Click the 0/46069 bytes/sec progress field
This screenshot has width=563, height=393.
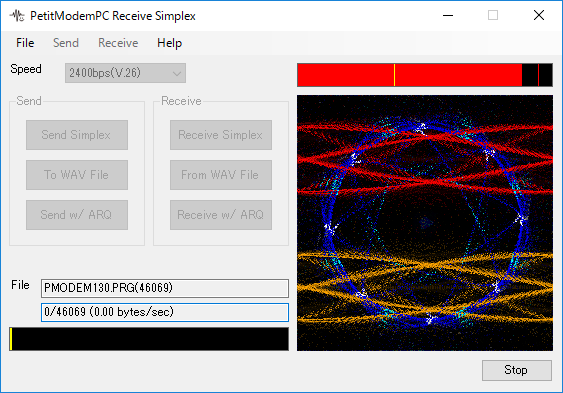[x=165, y=312]
